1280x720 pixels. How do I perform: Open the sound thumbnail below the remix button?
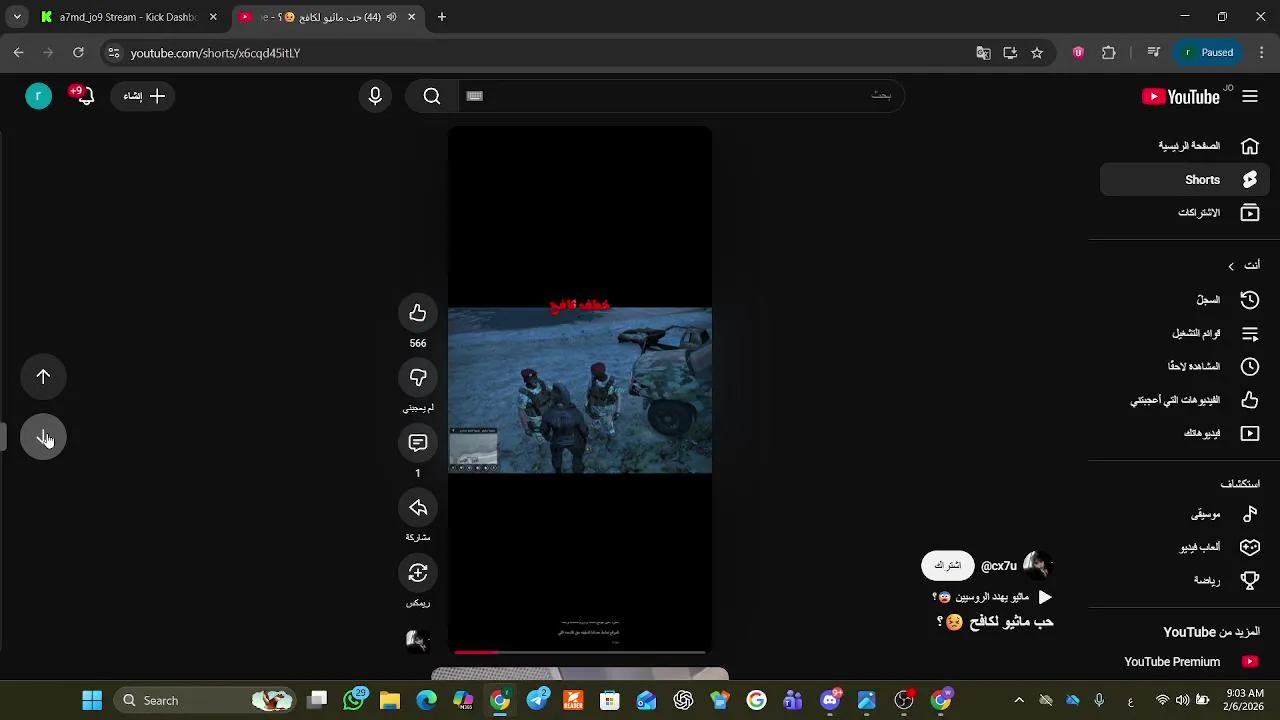point(418,640)
